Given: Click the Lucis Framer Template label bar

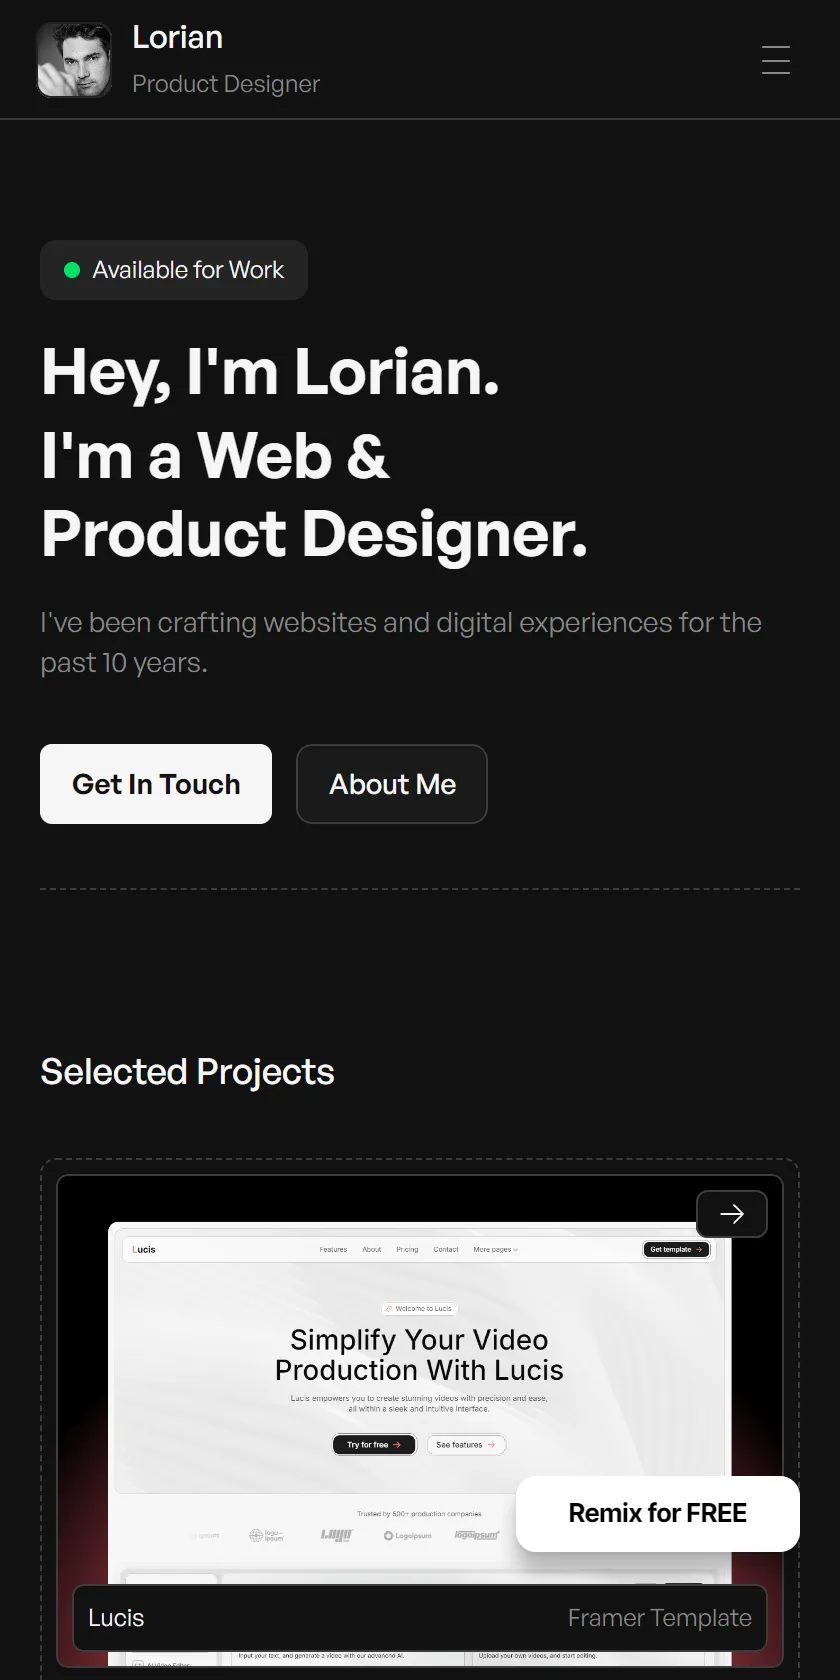Looking at the screenshot, I should (x=420, y=1618).
